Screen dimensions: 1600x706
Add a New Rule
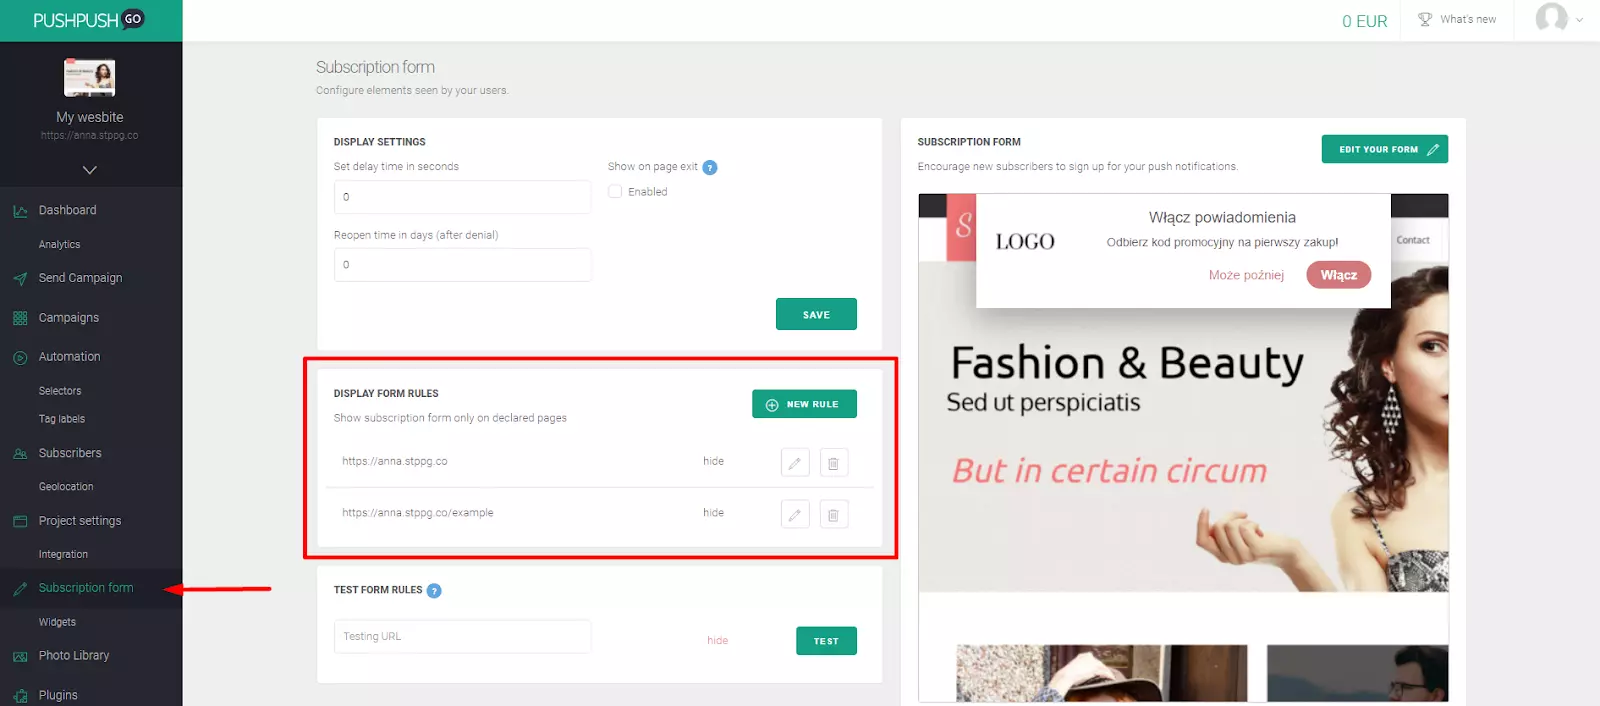(x=804, y=404)
